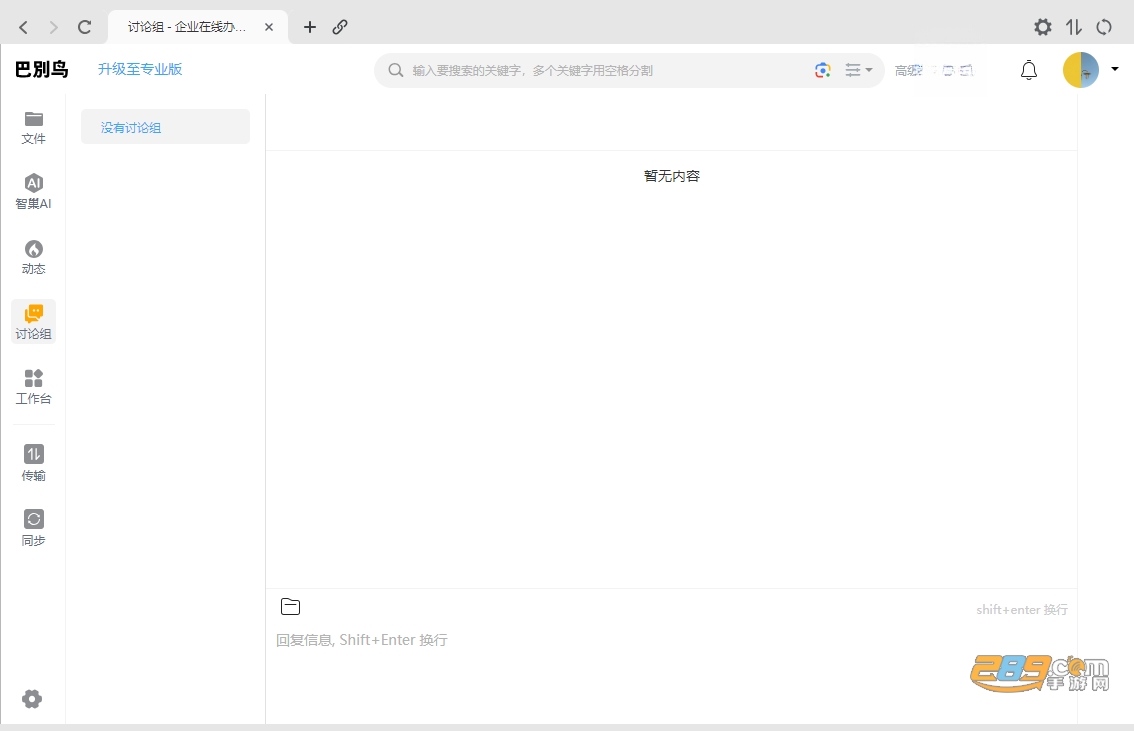Select 讨论组 in the sidebar

click(x=33, y=322)
